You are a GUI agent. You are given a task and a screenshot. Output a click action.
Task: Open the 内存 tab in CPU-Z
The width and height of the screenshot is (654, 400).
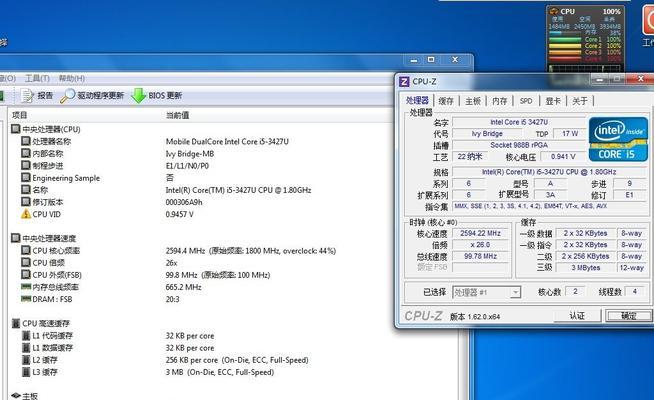click(x=499, y=101)
